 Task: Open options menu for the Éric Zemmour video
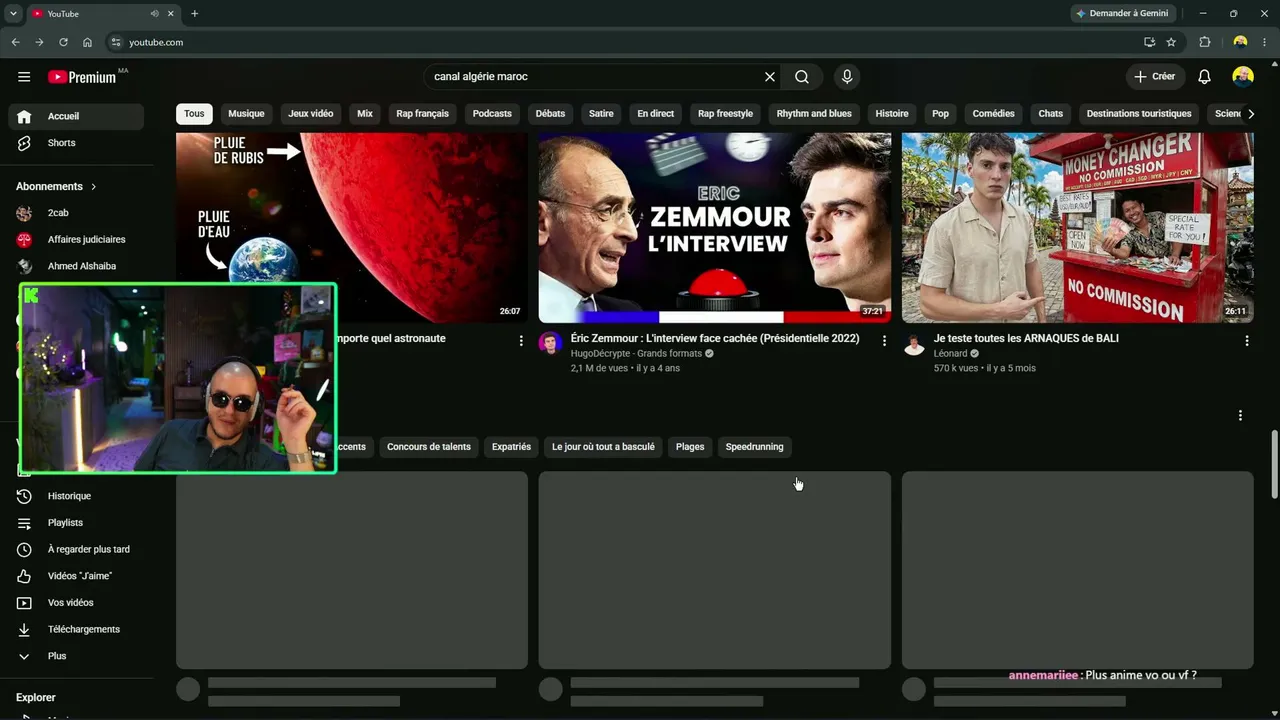pos(884,341)
